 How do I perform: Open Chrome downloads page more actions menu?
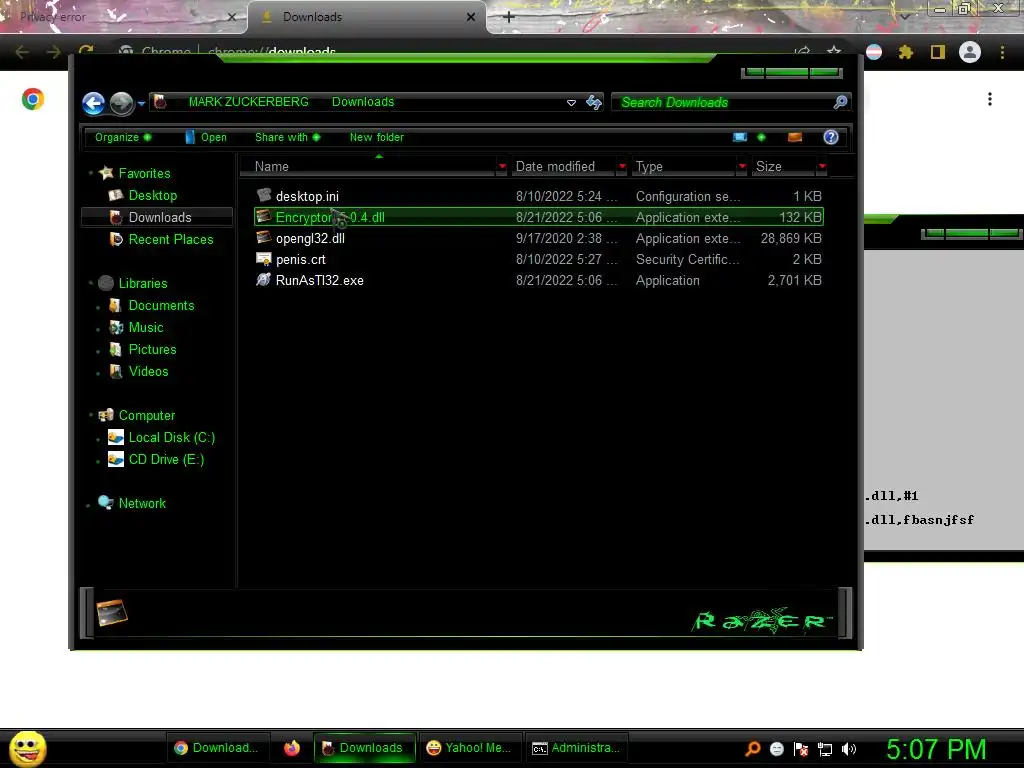click(x=990, y=99)
